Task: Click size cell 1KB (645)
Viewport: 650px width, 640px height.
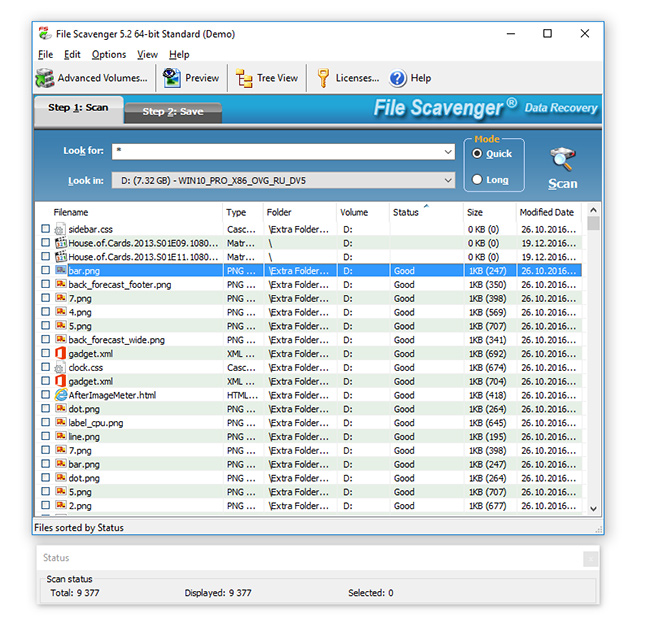Action: click(x=488, y=423)
